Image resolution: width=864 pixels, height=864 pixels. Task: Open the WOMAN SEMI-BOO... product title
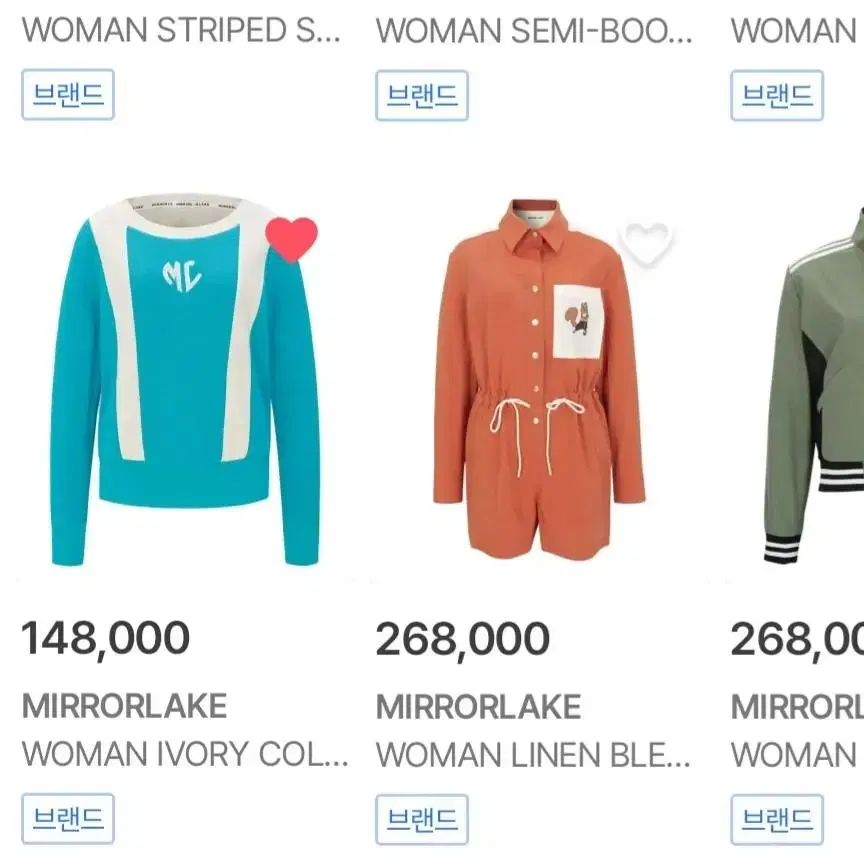[534, 31]
